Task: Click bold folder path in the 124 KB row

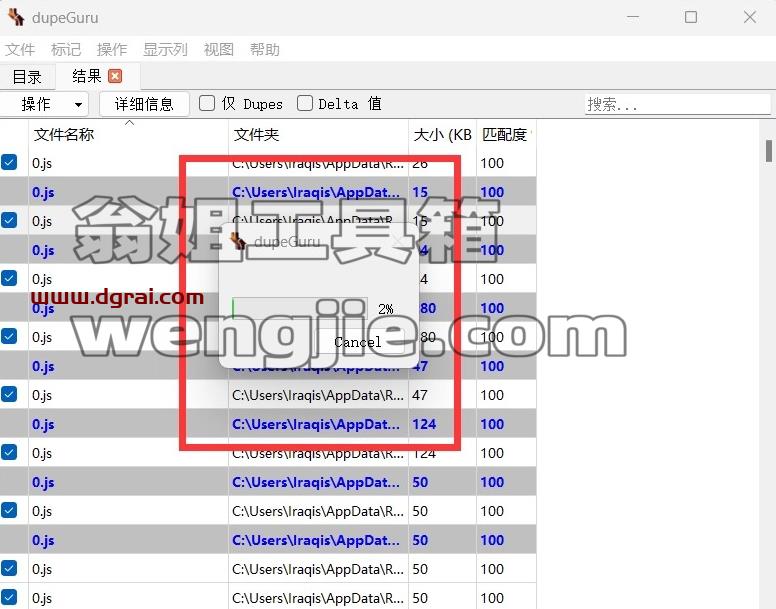Action: pyautogui.click(x=316, y=424)
